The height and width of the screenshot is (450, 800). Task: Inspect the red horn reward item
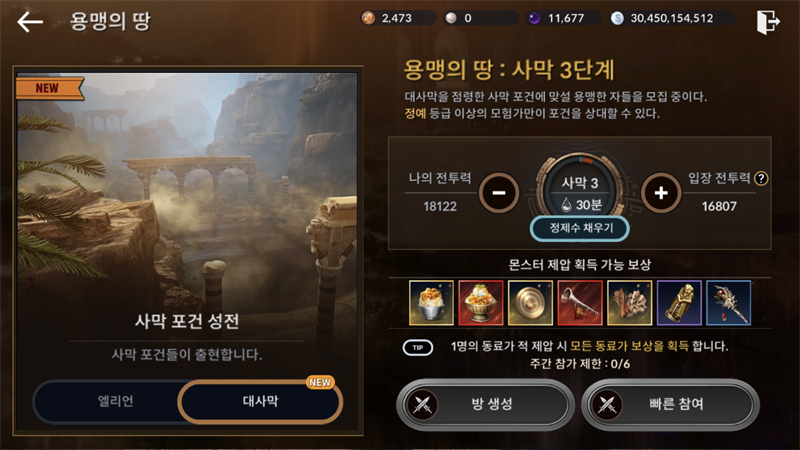580,303
